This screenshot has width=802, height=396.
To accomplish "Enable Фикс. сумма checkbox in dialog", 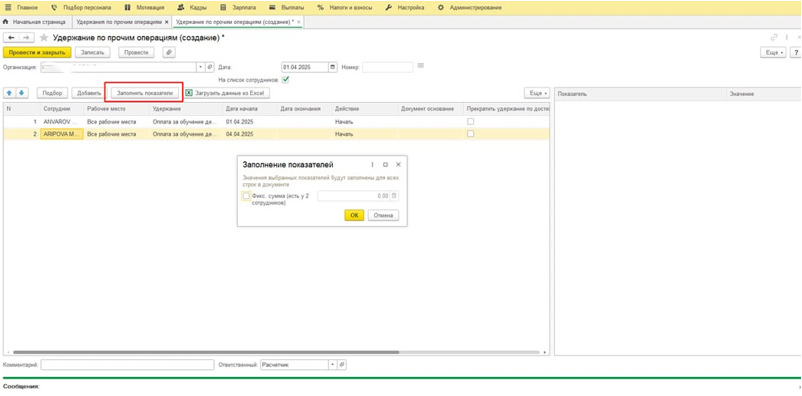I will point(247,196).
